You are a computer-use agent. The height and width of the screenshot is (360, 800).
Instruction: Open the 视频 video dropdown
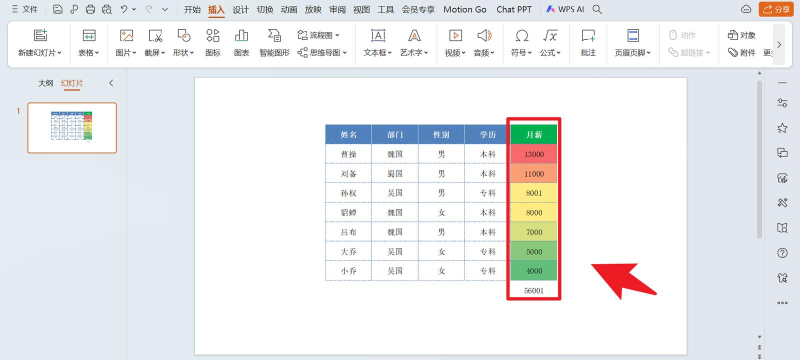[455, 53]
